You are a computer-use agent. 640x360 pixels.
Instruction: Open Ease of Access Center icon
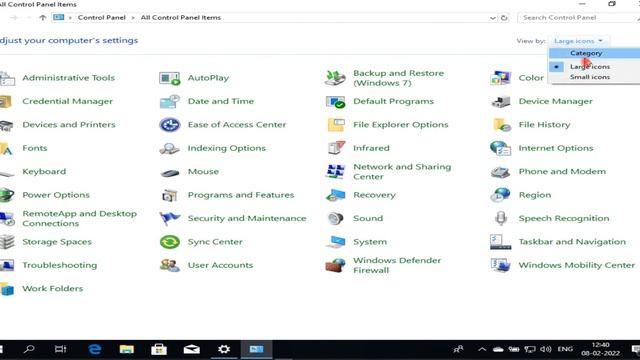point(169,124)
